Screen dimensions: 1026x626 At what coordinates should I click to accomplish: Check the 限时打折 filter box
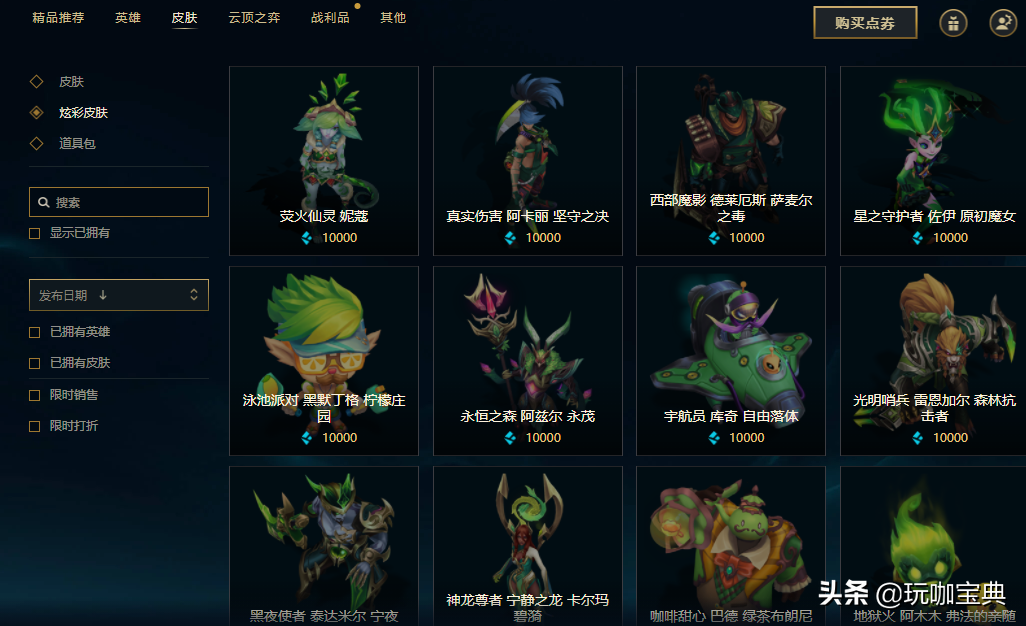[x=35, y=426]
